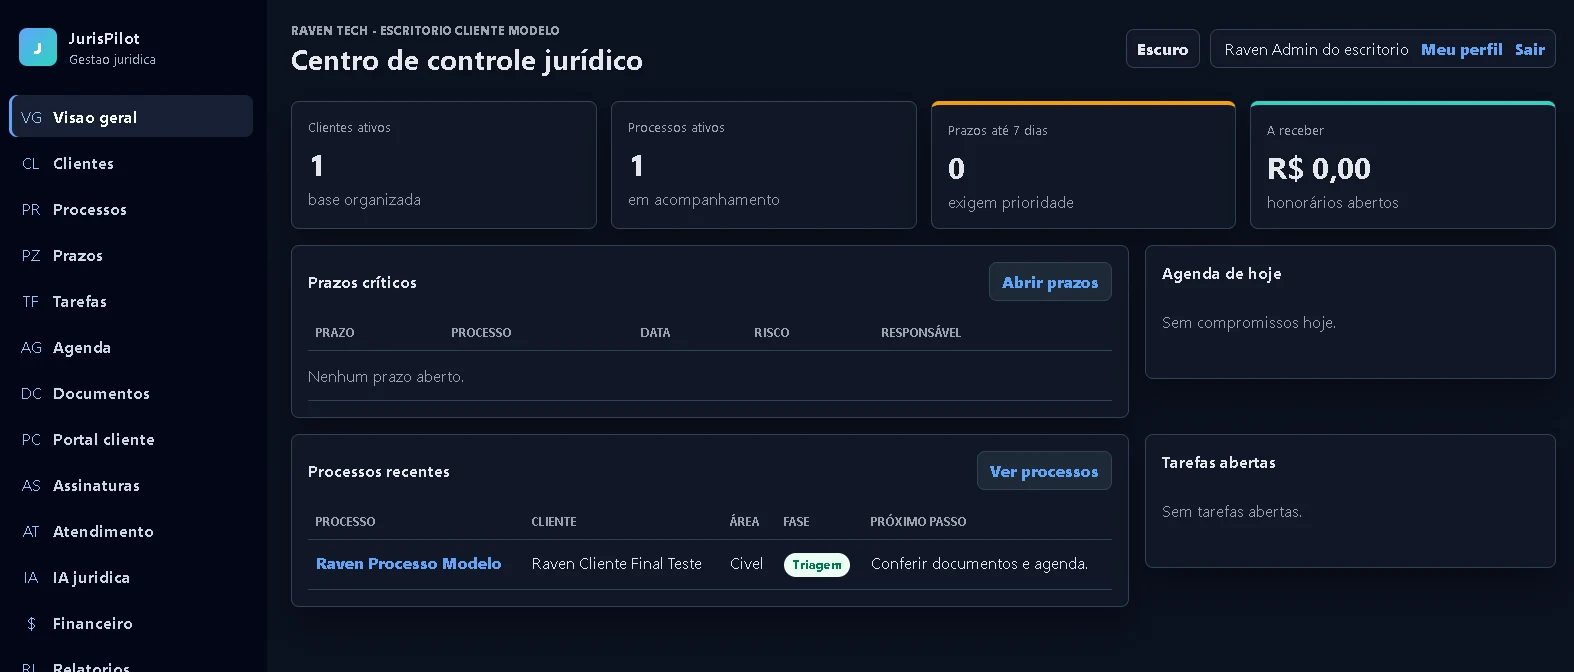Screen dimensions: 1574x672
Task: Open the Documentos section
Action: pos(131,393)
